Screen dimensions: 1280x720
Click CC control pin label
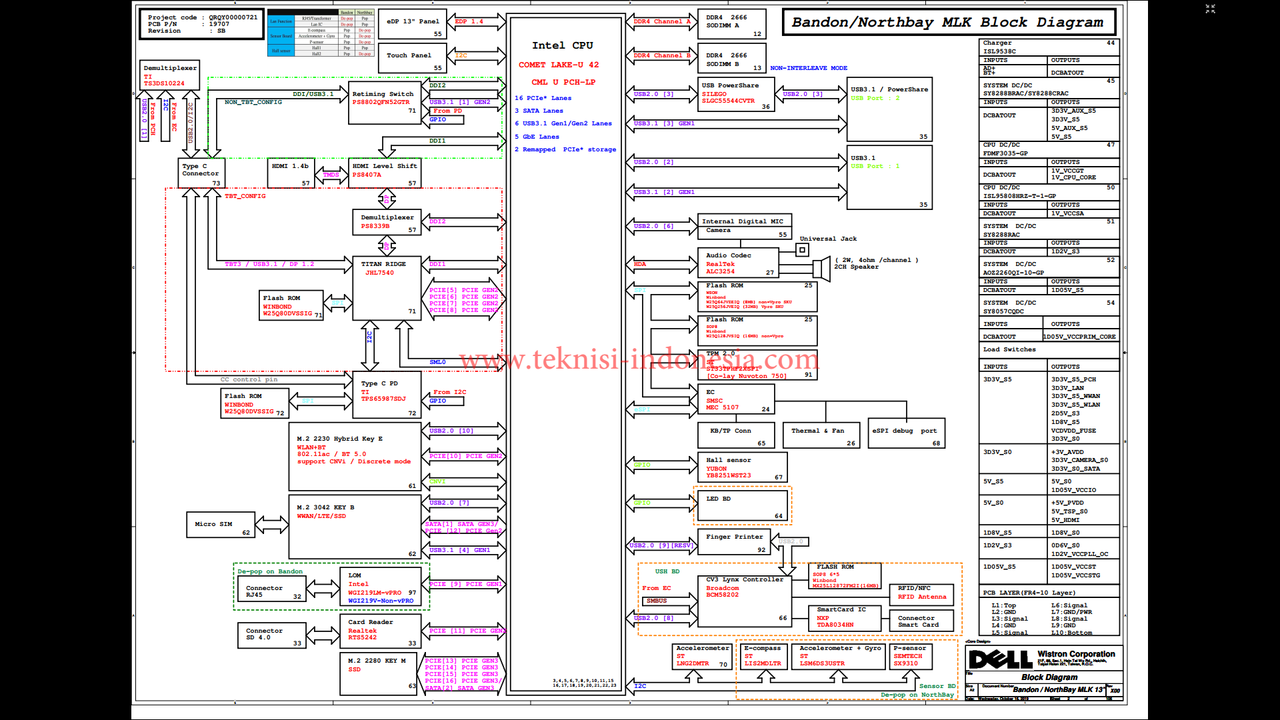click(248, 379)
